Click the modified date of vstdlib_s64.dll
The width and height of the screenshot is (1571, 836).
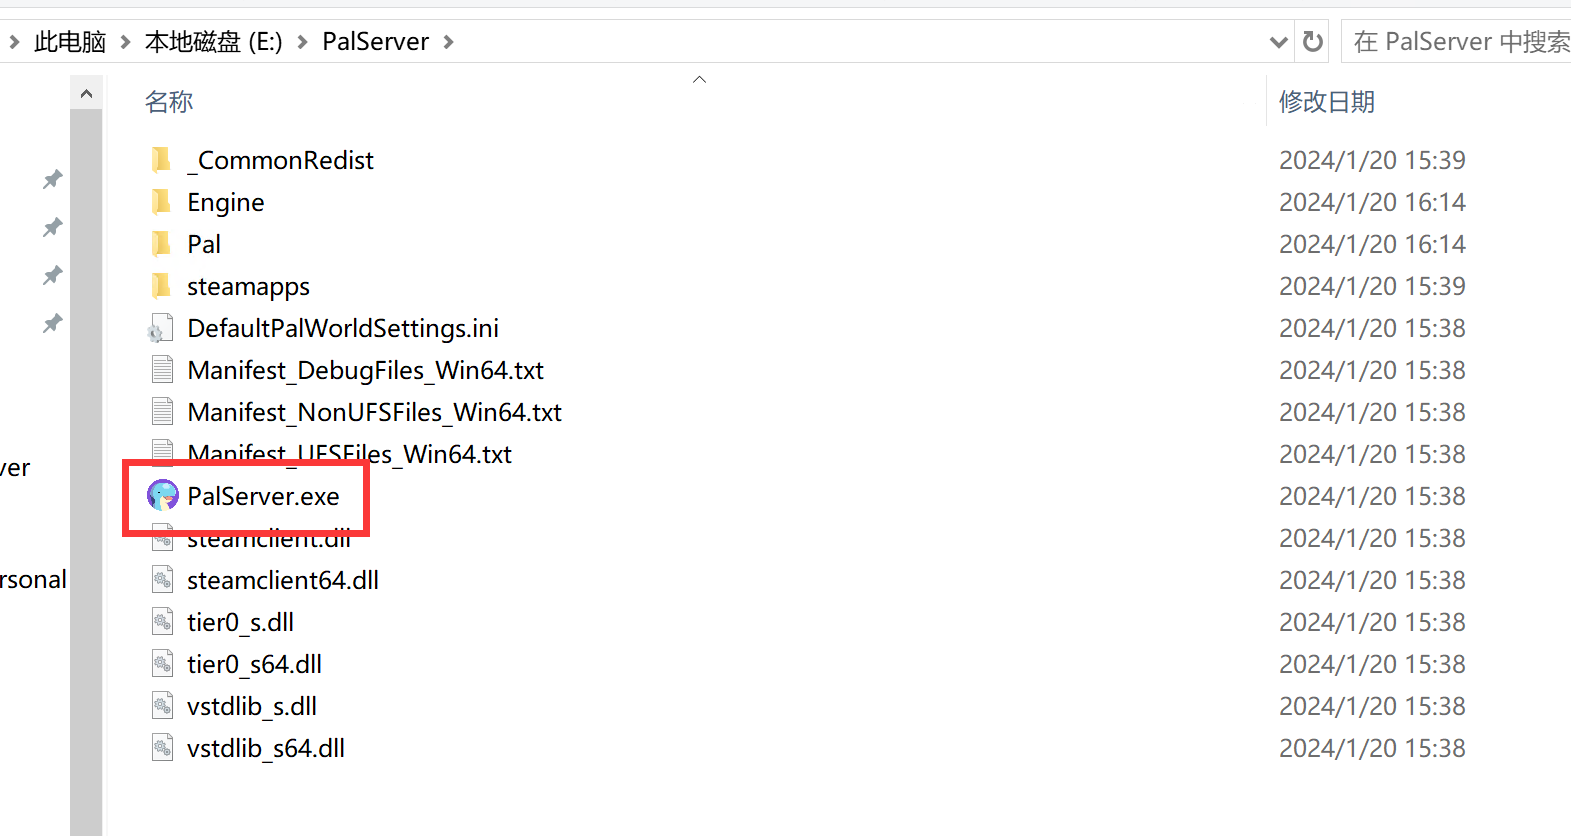(1372, 748)
